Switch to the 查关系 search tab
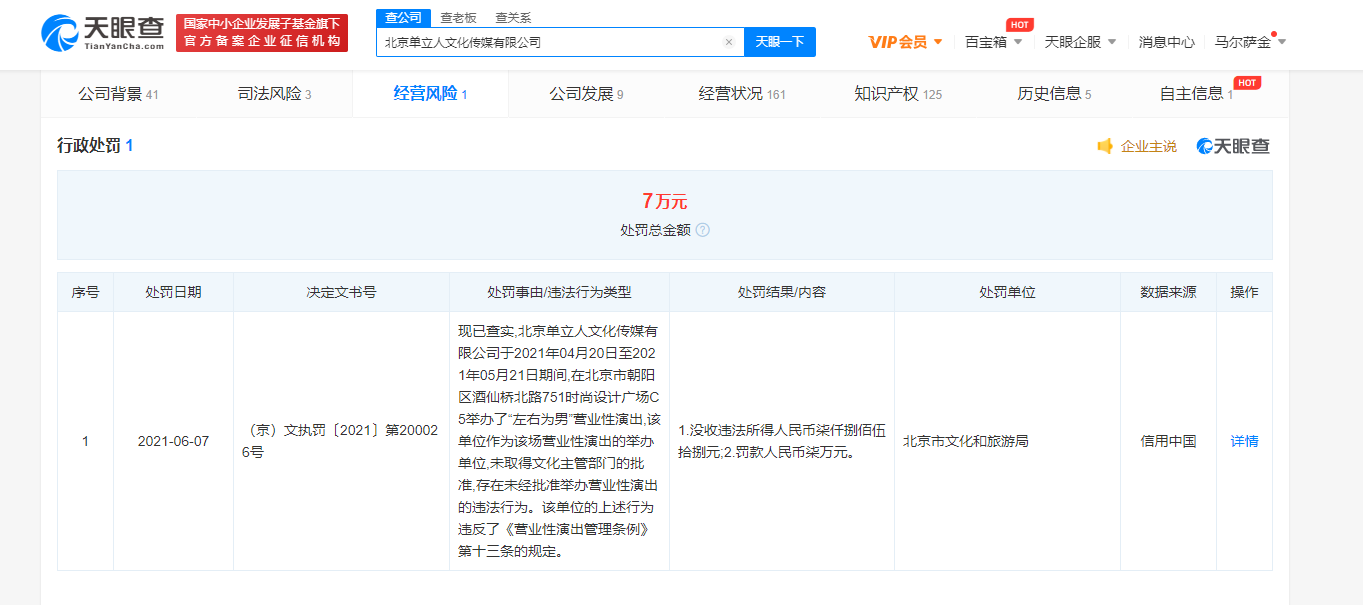 pos(513,18)
